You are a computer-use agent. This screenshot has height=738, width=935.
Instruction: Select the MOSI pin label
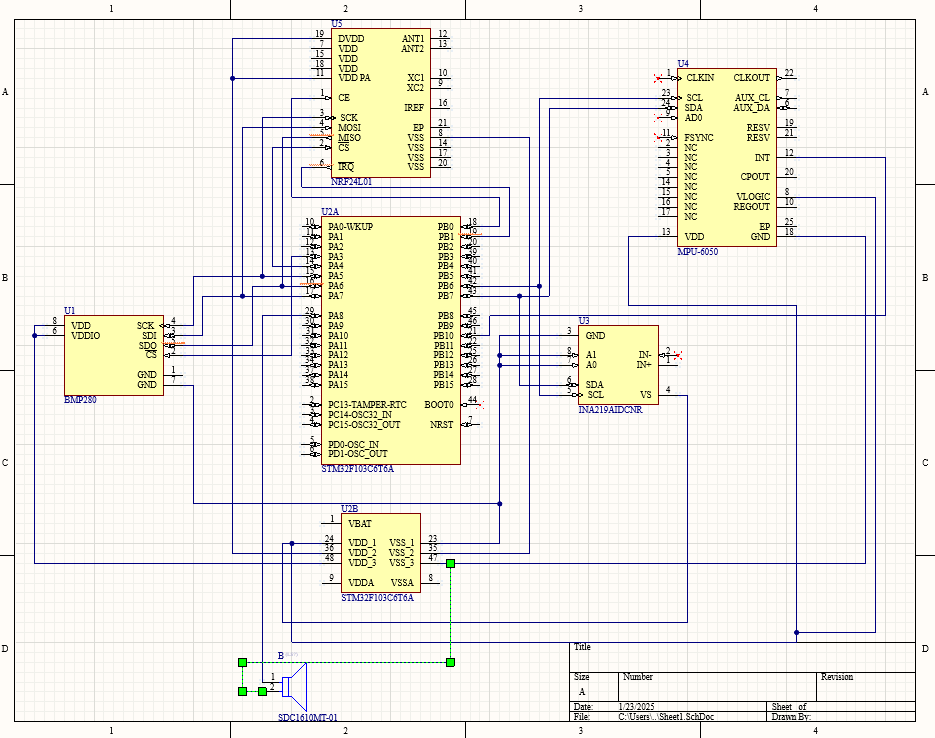(x=349, y=128)
